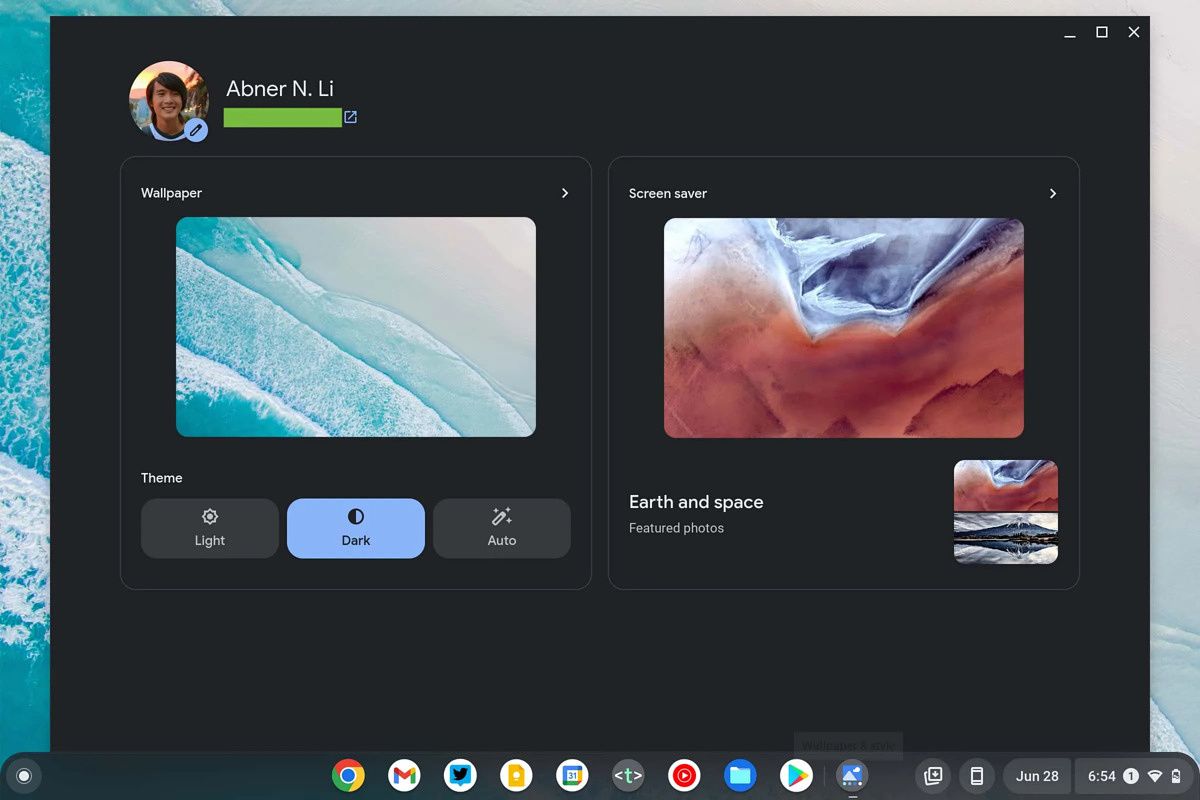Switch theme to Light mode
The image size is (1200, 800).
(x=209, y=528)
